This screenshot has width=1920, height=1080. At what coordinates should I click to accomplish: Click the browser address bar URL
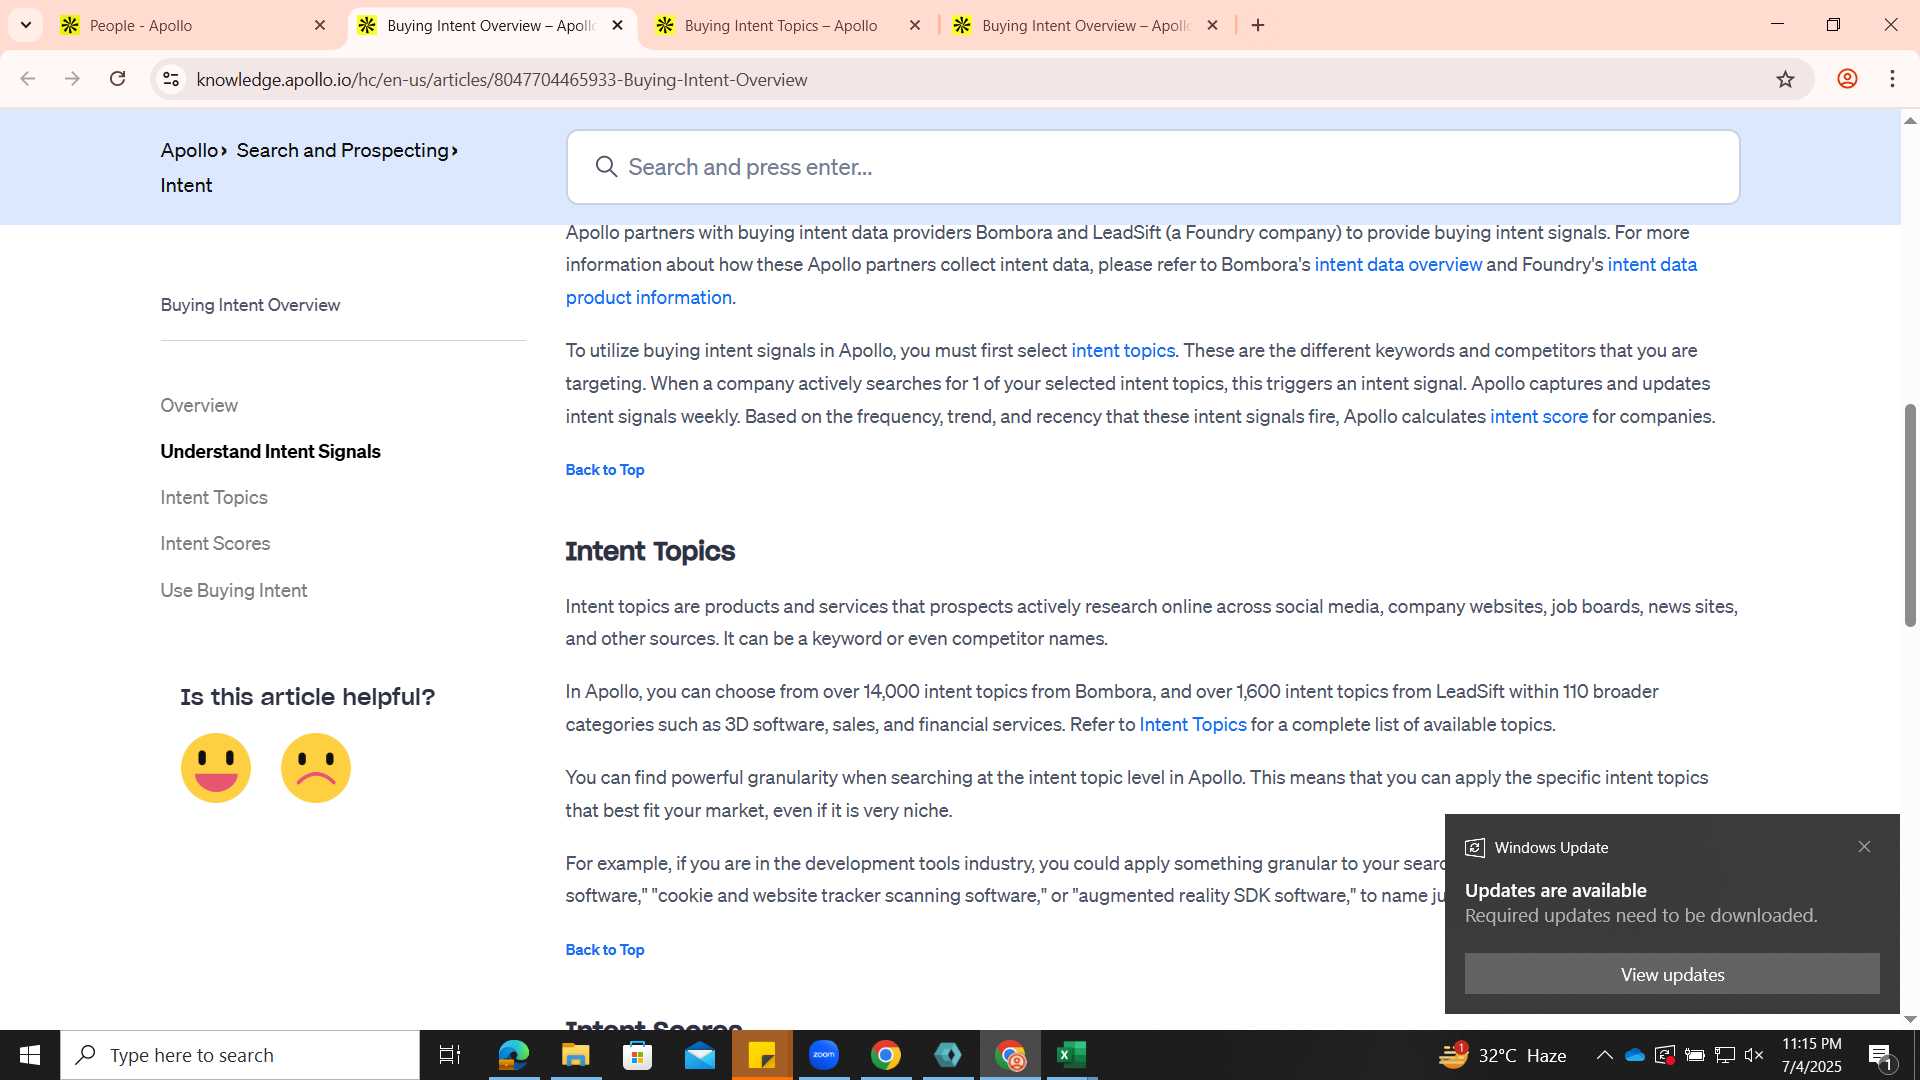point(502,79)
